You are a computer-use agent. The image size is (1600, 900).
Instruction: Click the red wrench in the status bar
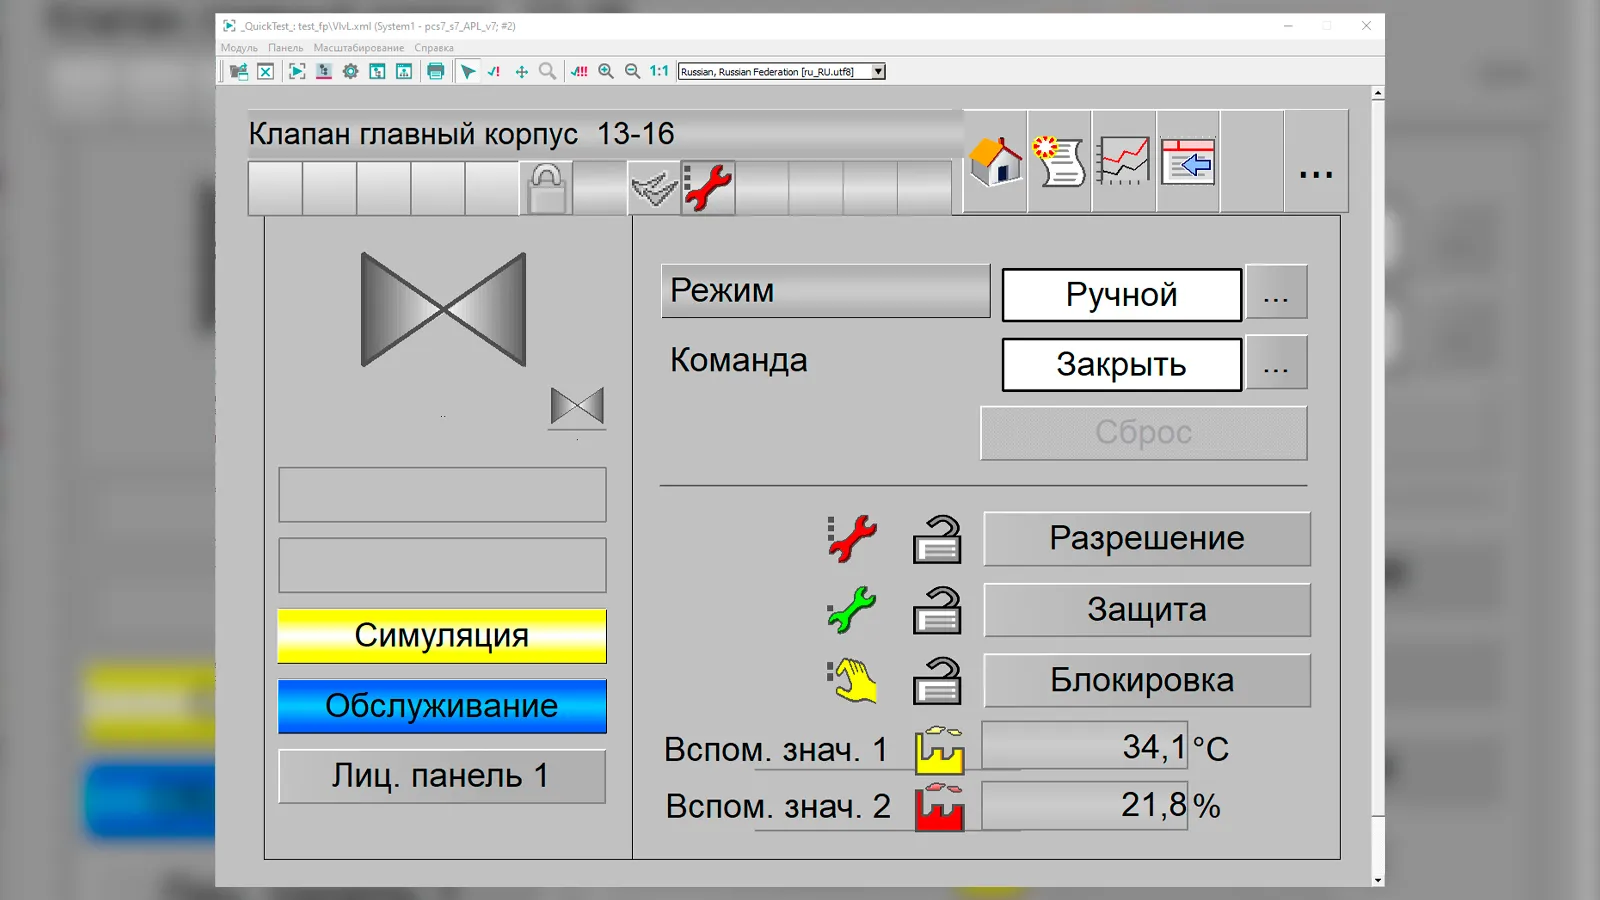coord(708,187)
